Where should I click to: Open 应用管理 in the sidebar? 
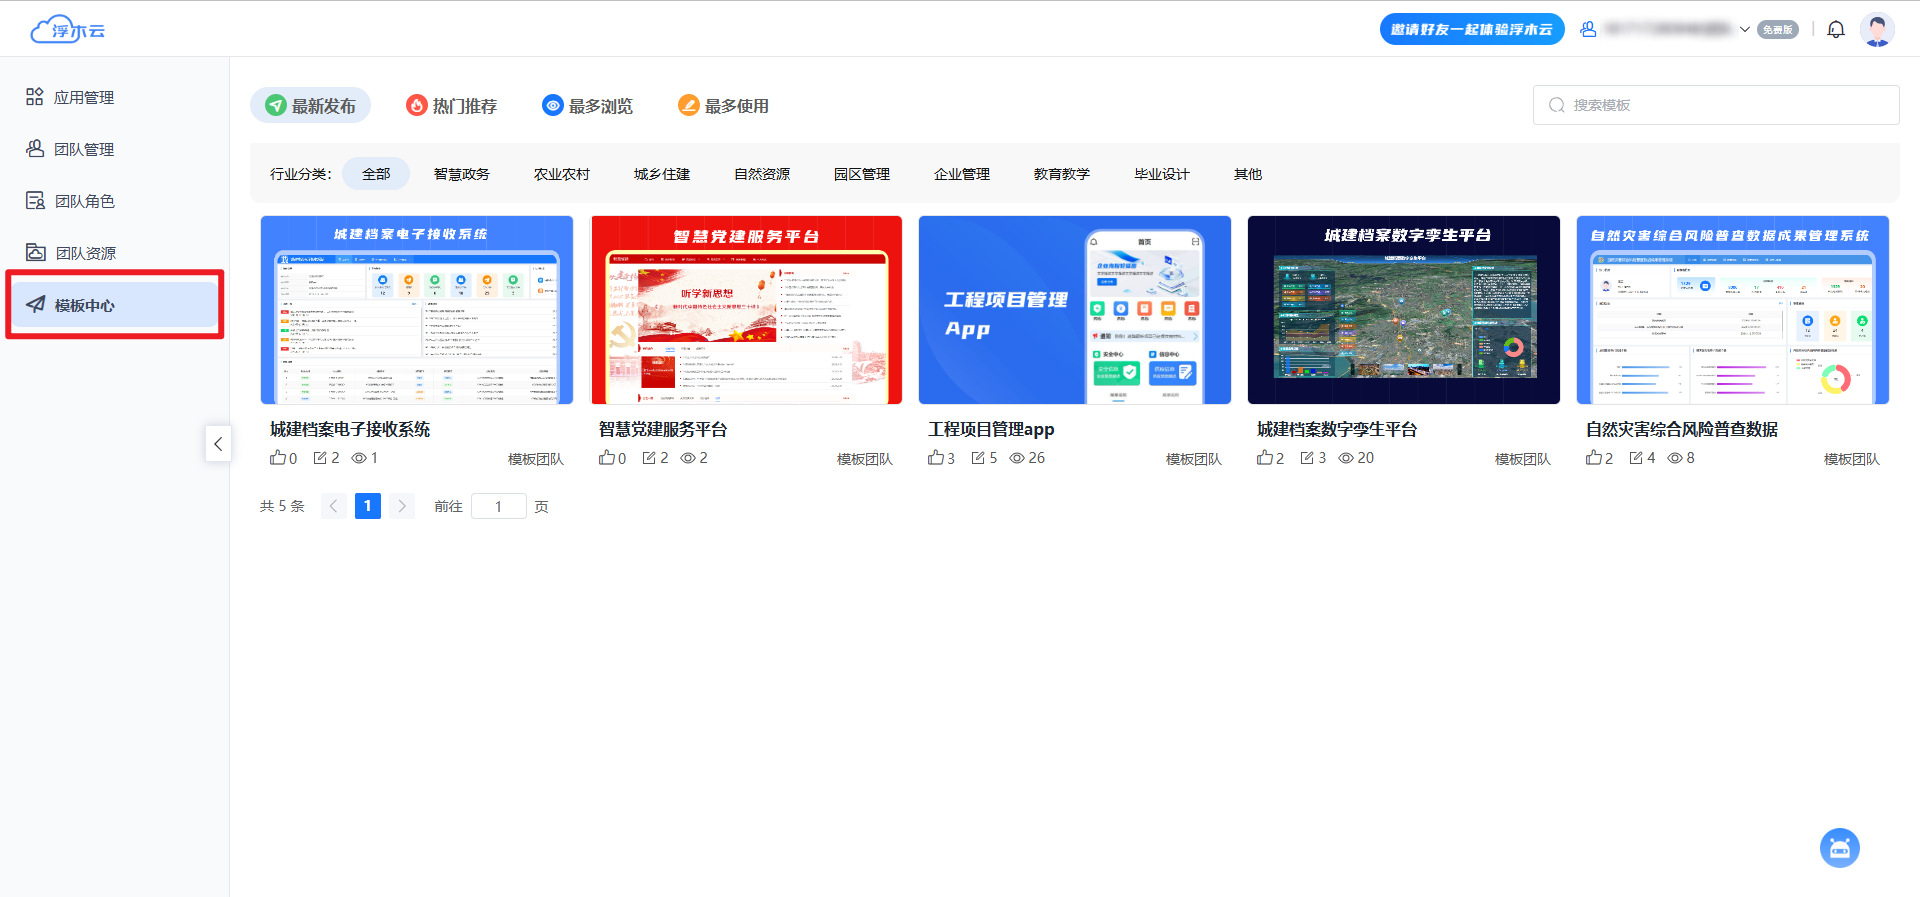point(84,97)
